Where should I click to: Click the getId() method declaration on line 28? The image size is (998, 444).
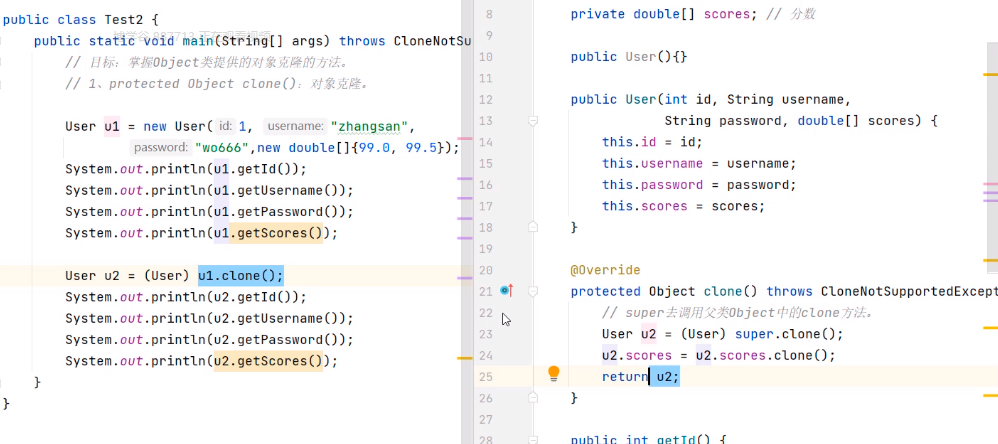tap(649, 438)
